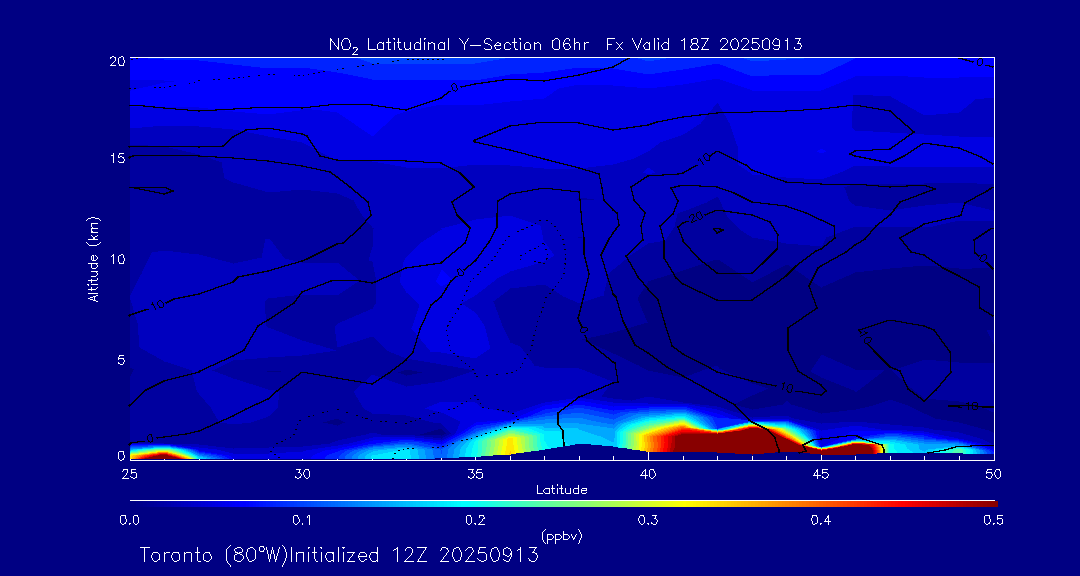This screenshot has width=1080, height=576.
Task: Click the Altitude (km) y-axis label
Action: click(93, 259)
